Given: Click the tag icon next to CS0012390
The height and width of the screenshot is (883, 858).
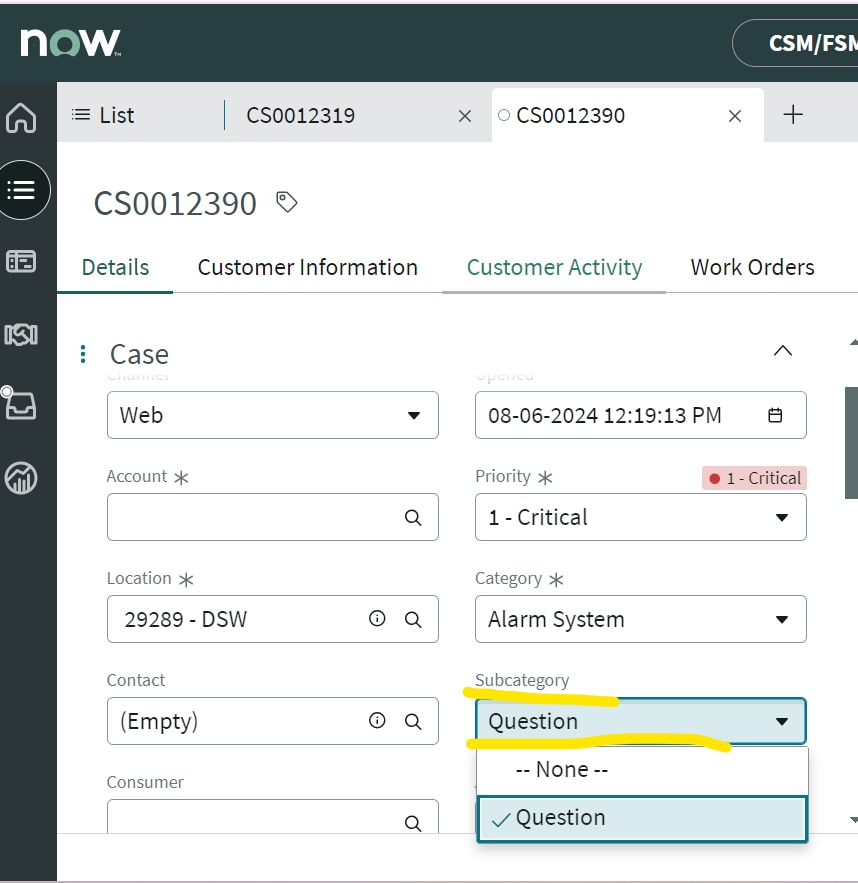Looking at the screenshot, I should (286, 202).
